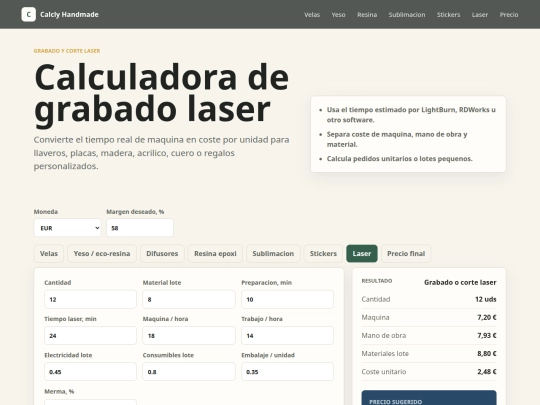Focus the Electricidad lote input field

tap(90, 372)
